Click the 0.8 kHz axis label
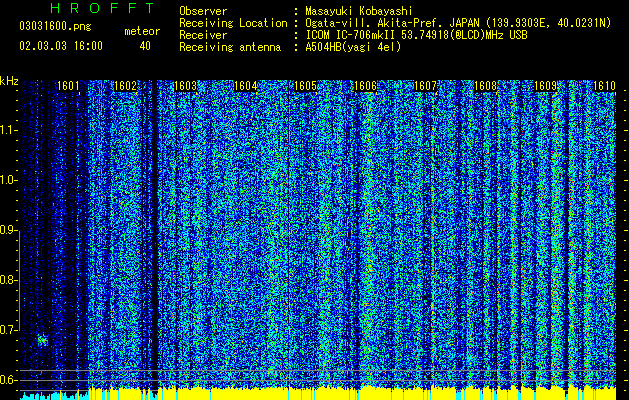 tap(8, 280)
